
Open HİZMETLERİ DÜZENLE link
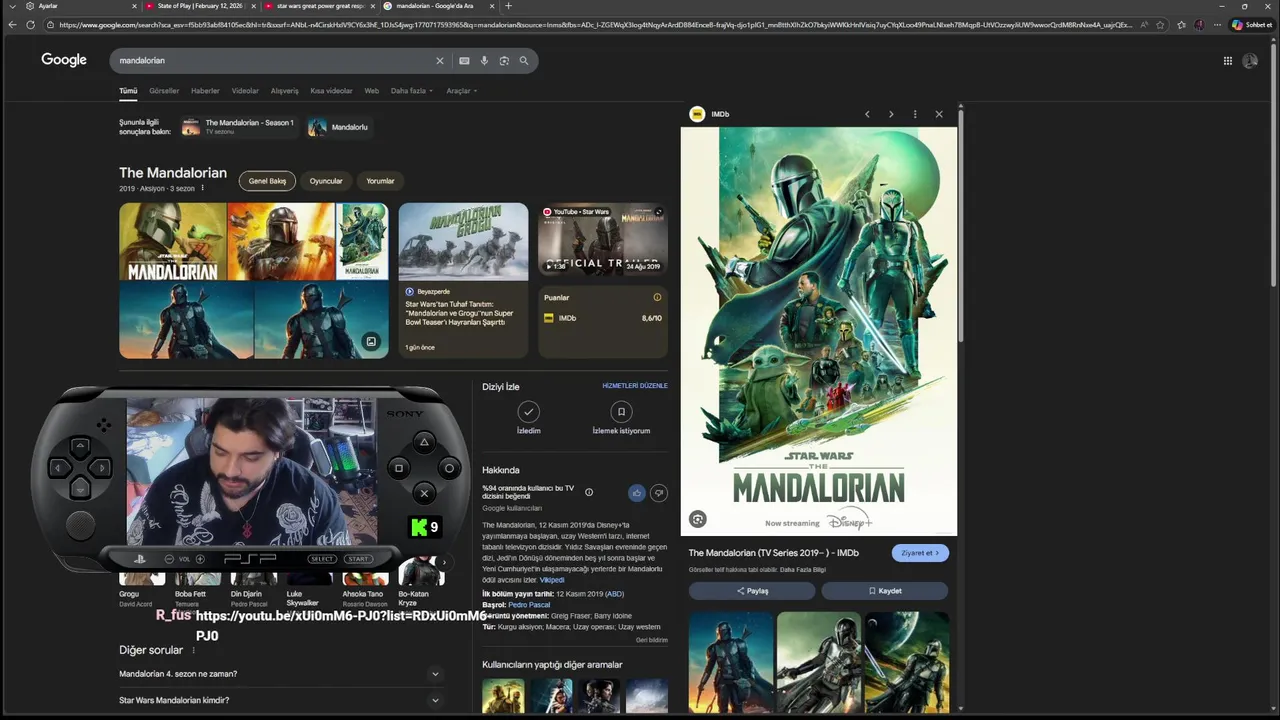click(x=635, y=386)
